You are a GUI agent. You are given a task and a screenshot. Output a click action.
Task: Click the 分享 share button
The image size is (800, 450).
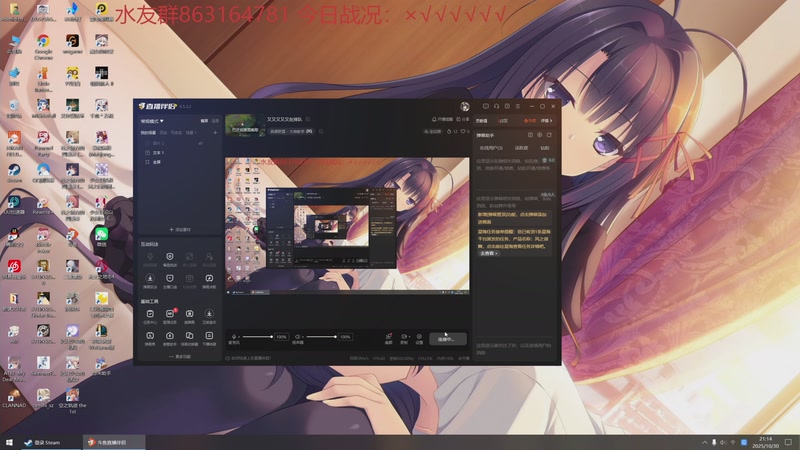[463, 119]
